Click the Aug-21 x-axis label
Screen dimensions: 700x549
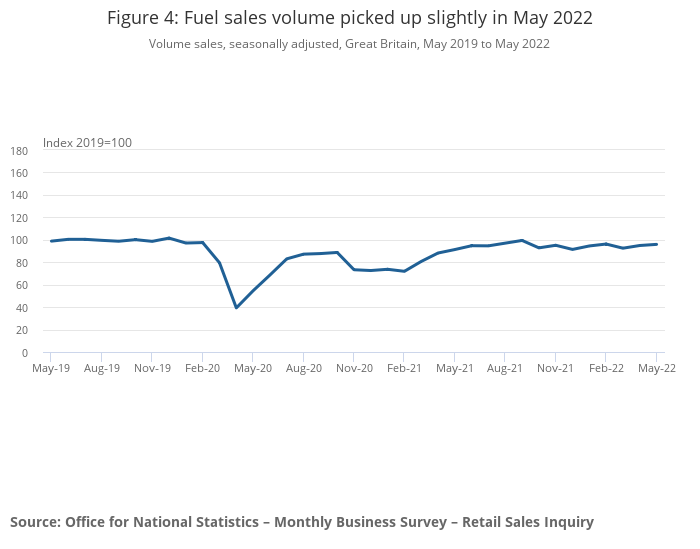coord(505,368)
